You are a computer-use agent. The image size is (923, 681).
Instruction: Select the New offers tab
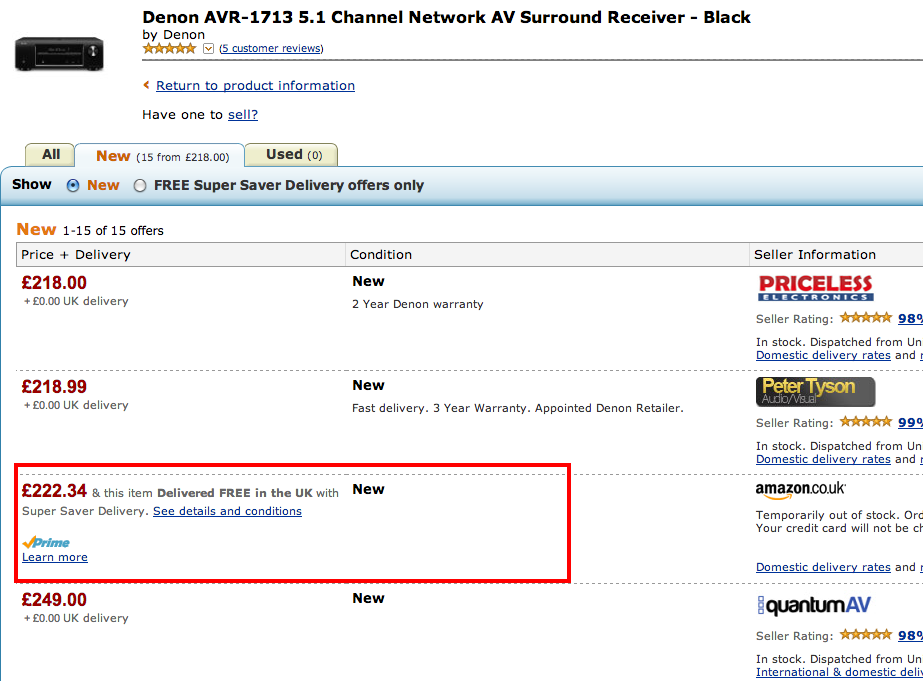160,156
